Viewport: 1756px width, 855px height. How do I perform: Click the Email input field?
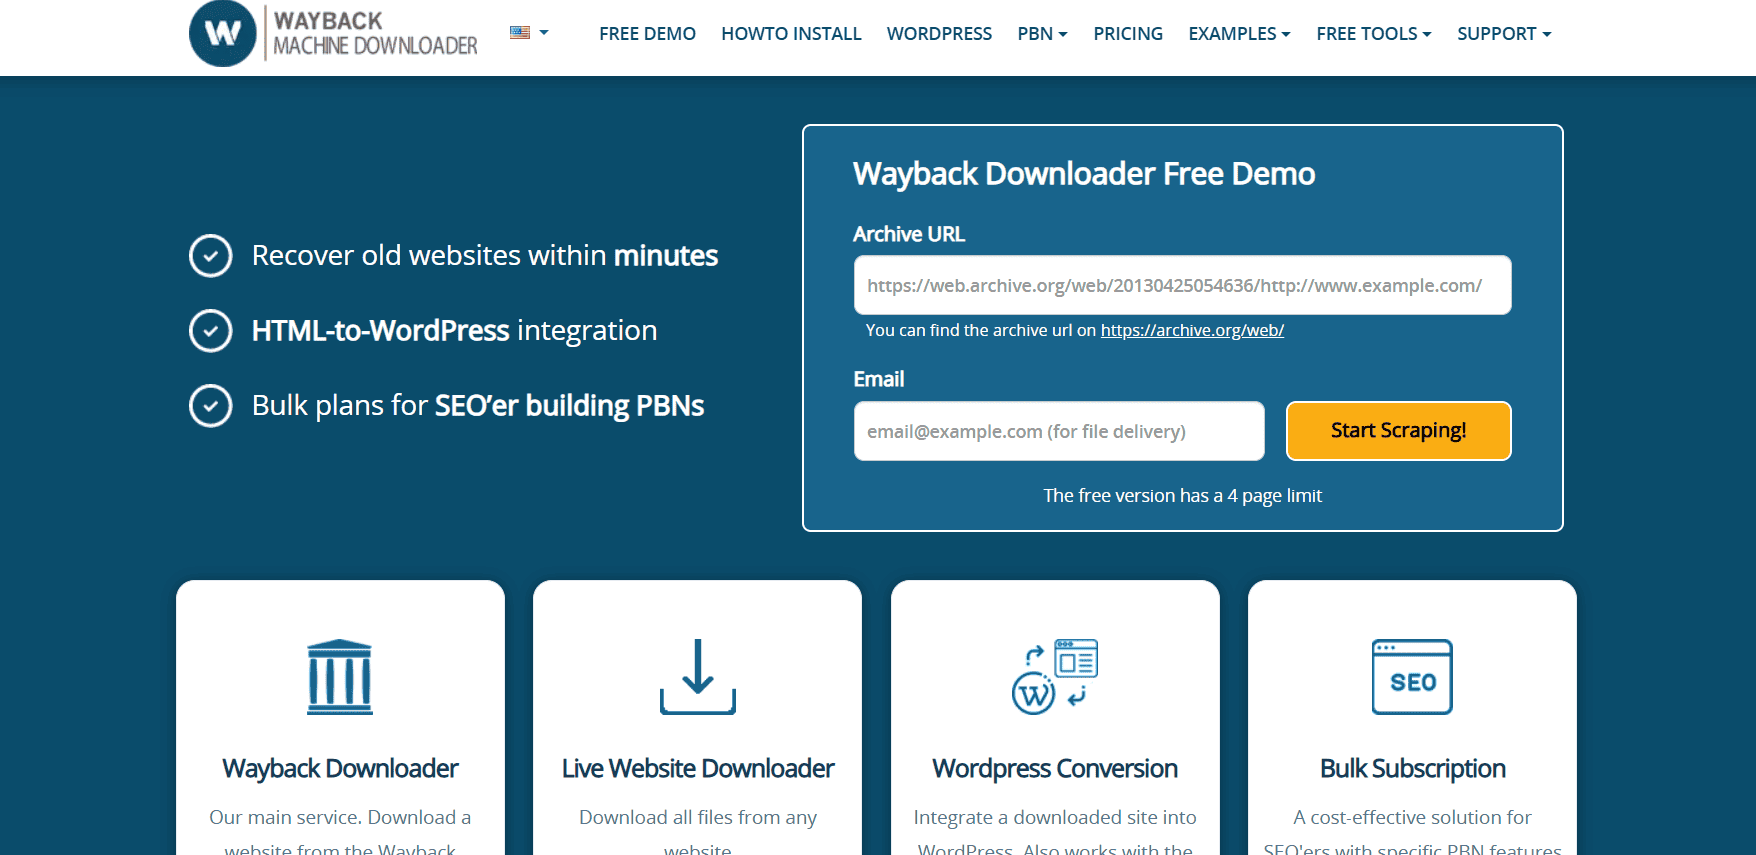(x=1059, y=431)
